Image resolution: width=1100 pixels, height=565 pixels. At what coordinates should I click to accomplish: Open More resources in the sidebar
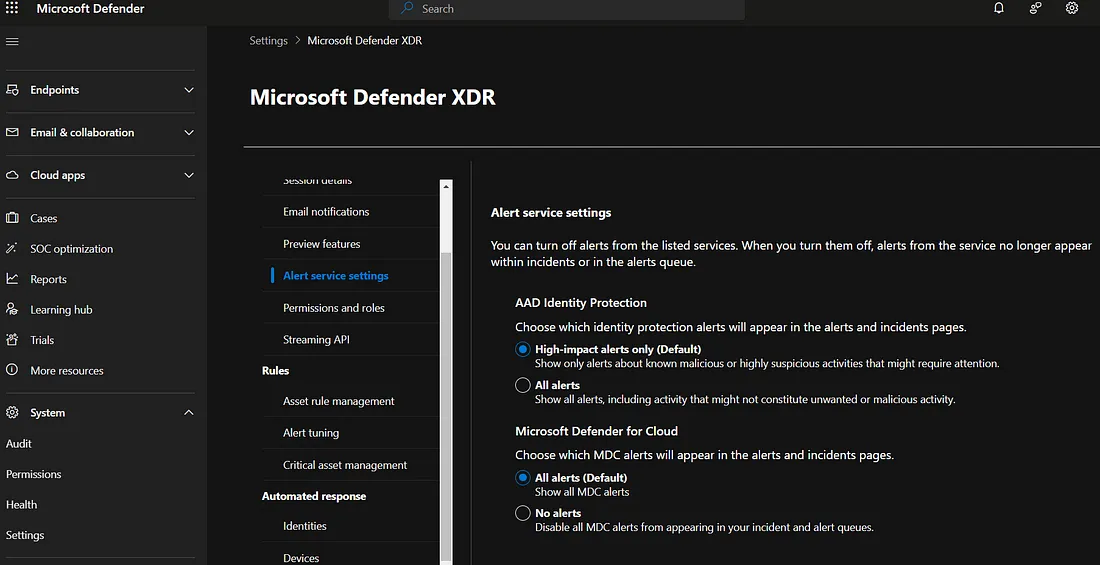[x=67, y=371]
